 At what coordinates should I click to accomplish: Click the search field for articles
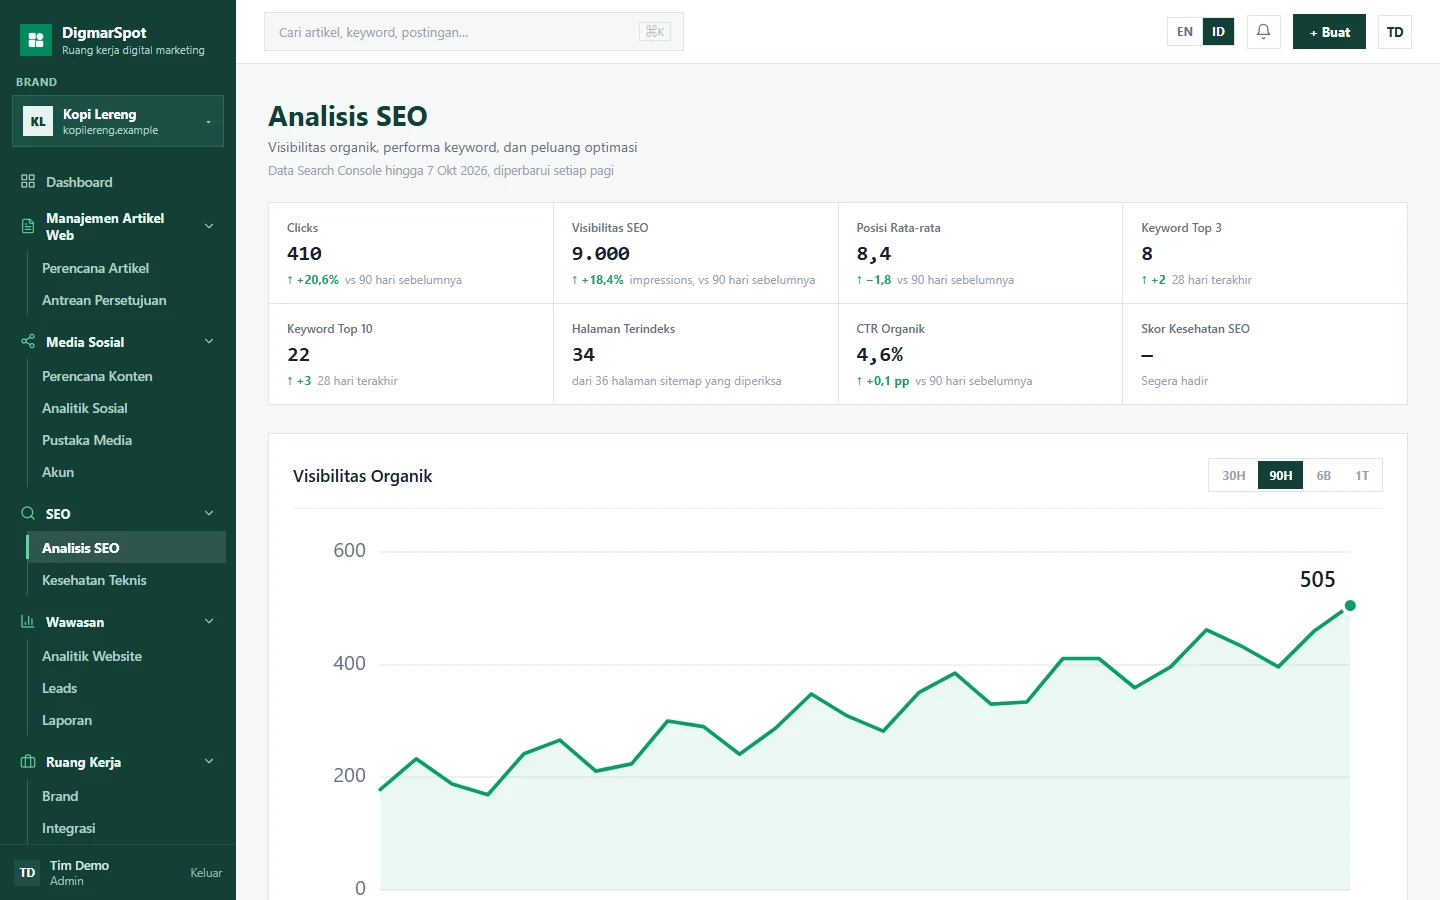474,32
